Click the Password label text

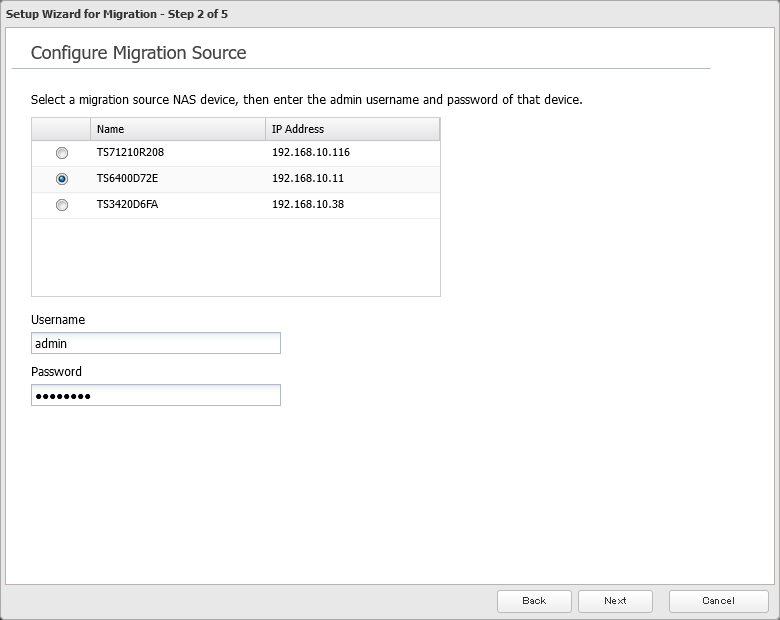56,372
